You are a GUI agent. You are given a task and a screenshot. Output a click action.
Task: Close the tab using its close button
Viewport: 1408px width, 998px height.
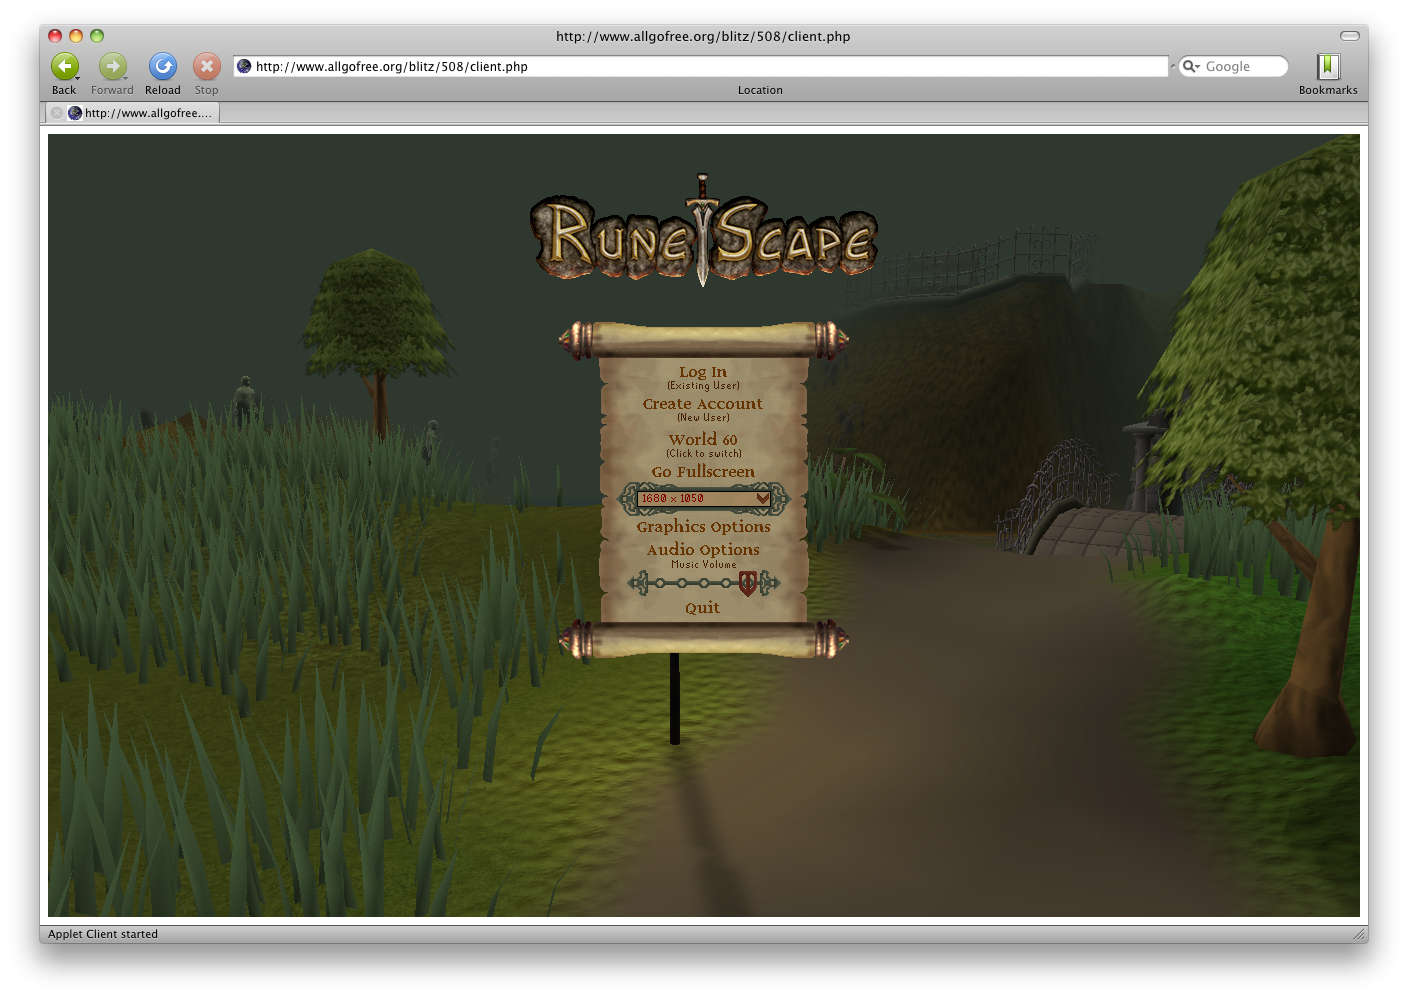pyautogui.click(x=57, y=113)
